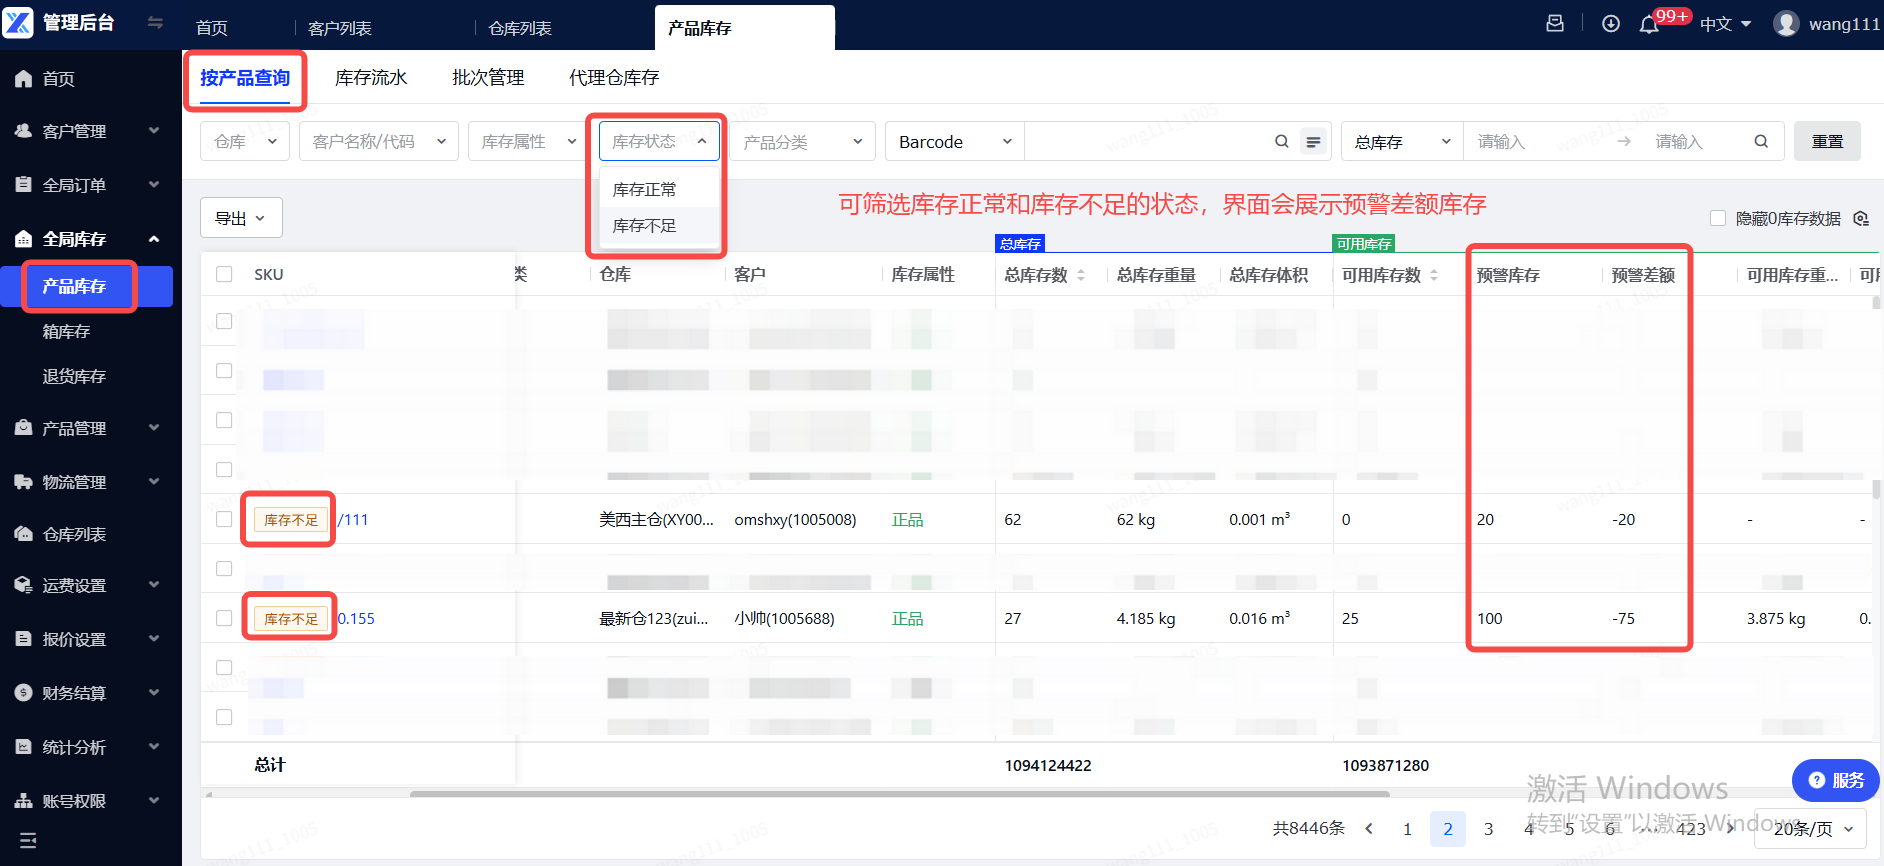Screen dimensions: 1884x866
Task: Click the 重置 reset button
Action: coord(1827,141)
